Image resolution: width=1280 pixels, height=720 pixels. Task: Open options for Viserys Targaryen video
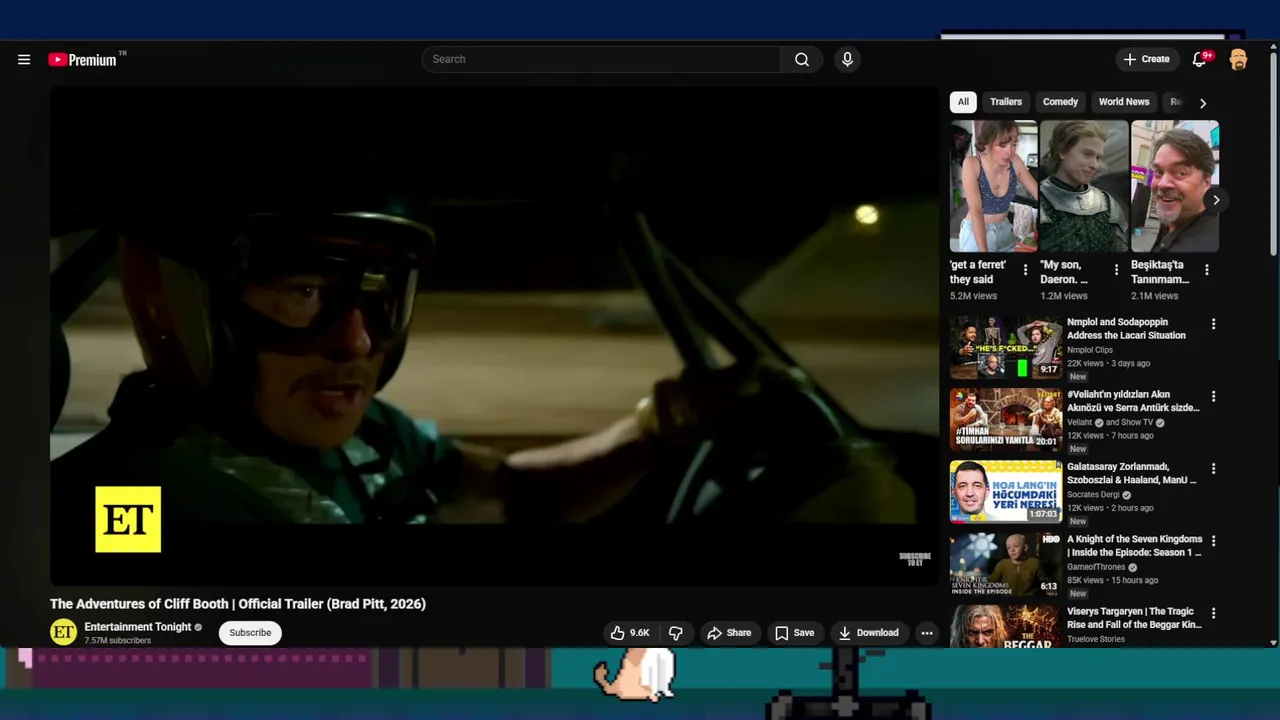tap(1213, 613)
